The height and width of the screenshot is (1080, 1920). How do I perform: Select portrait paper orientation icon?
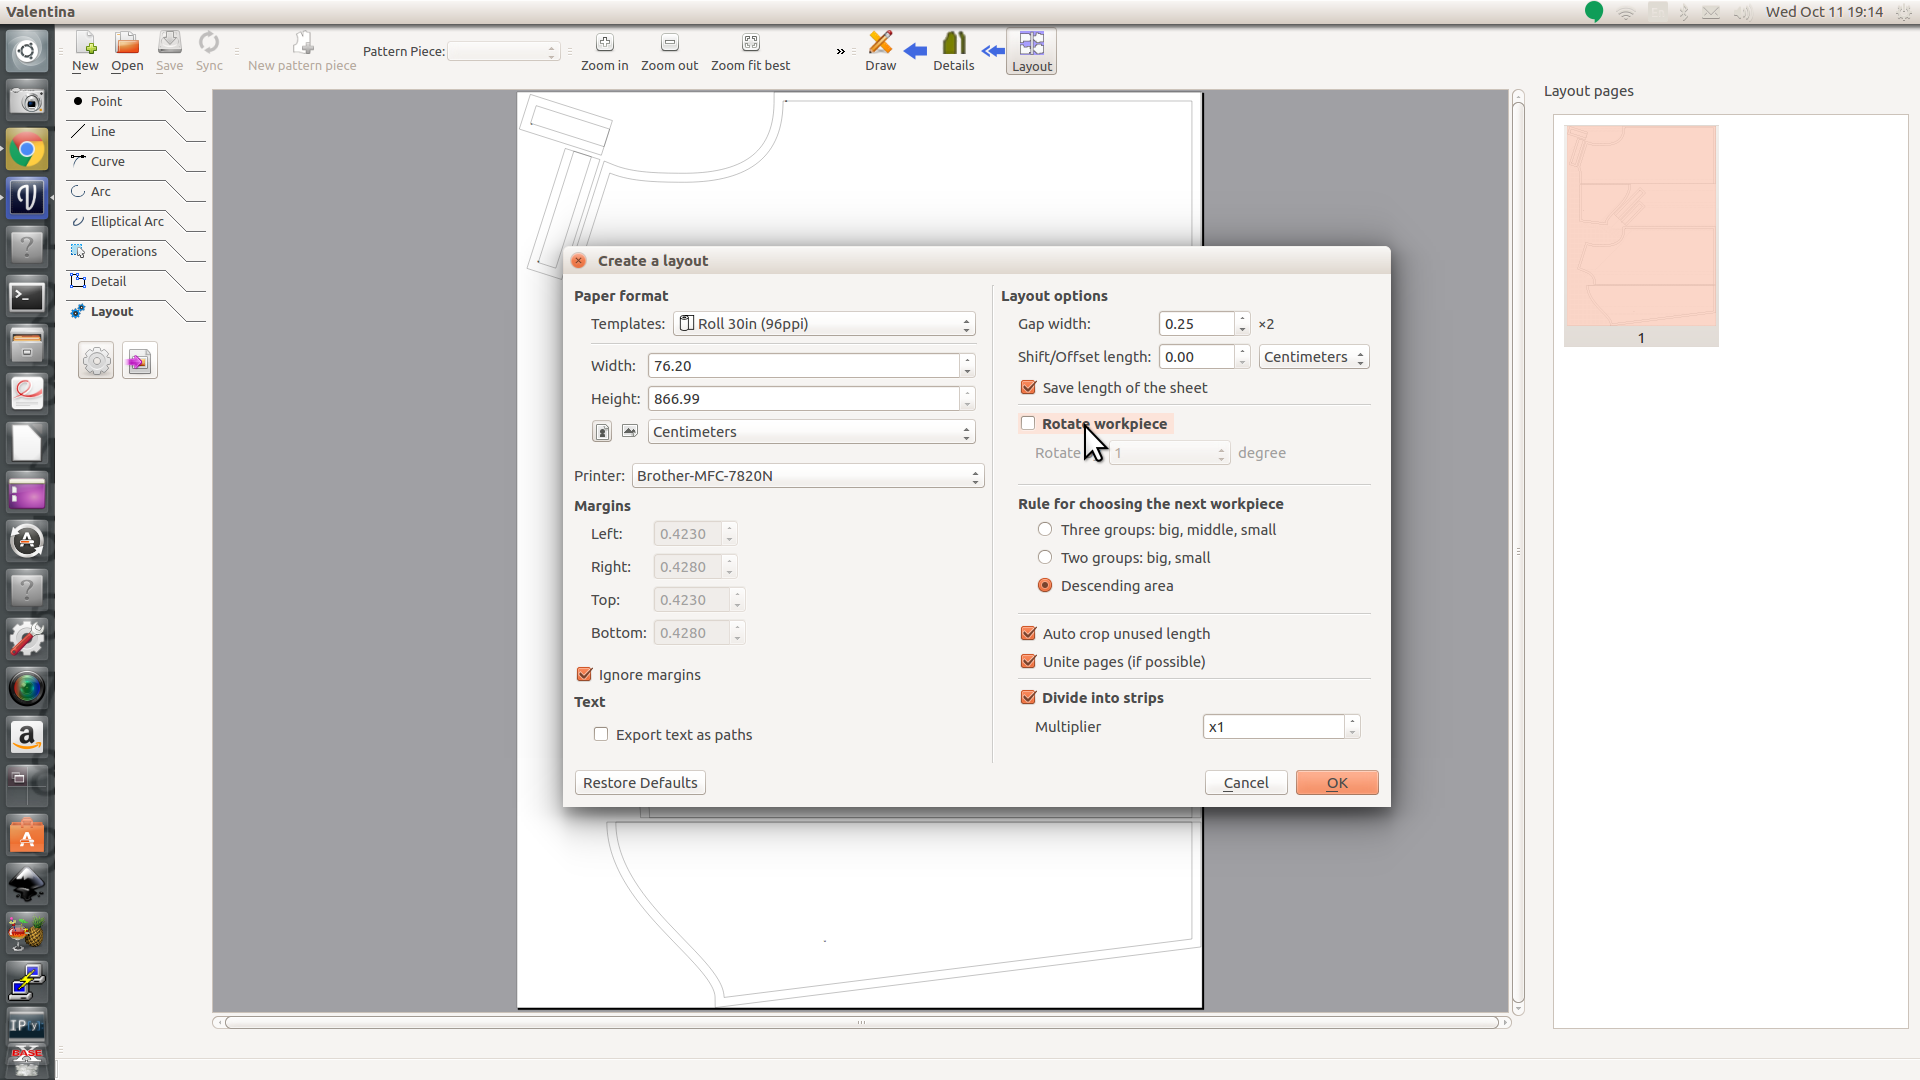pyautogui.click(x=602, y=432)
